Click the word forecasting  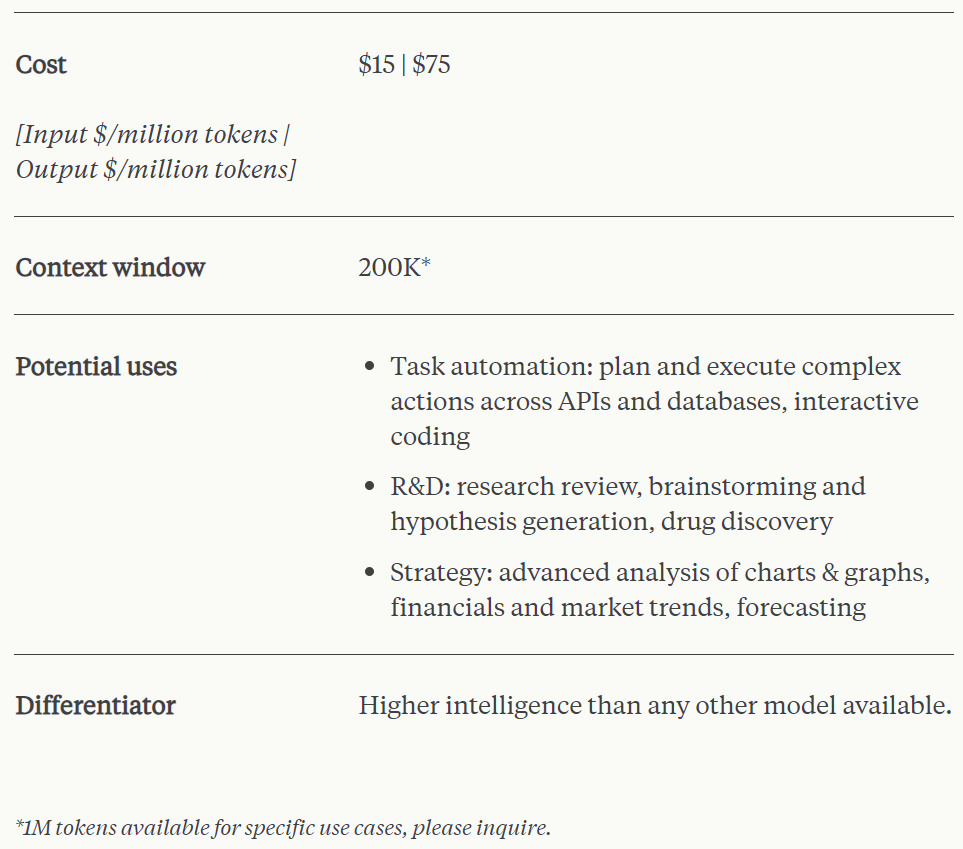pyautogui.click(x=801, y=607)
